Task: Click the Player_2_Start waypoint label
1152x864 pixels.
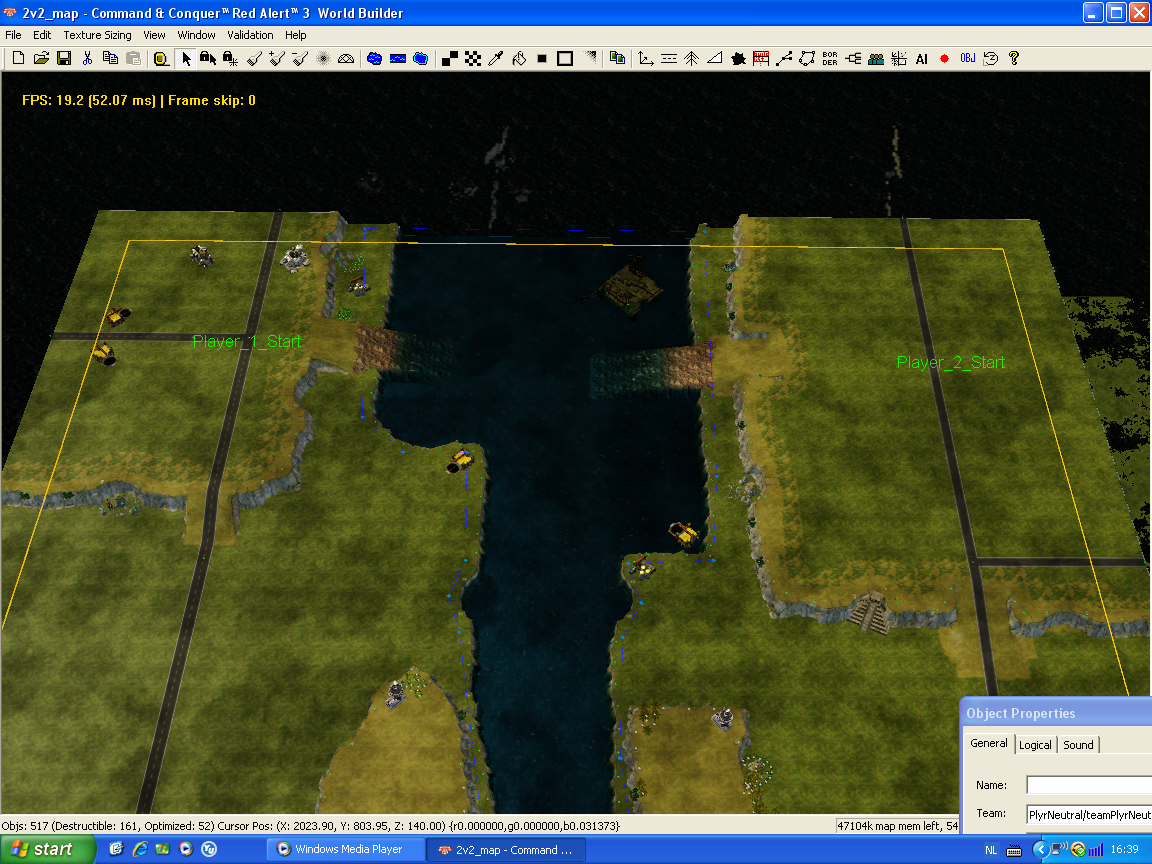Action: pyautogui.click(x=951, y=362)
